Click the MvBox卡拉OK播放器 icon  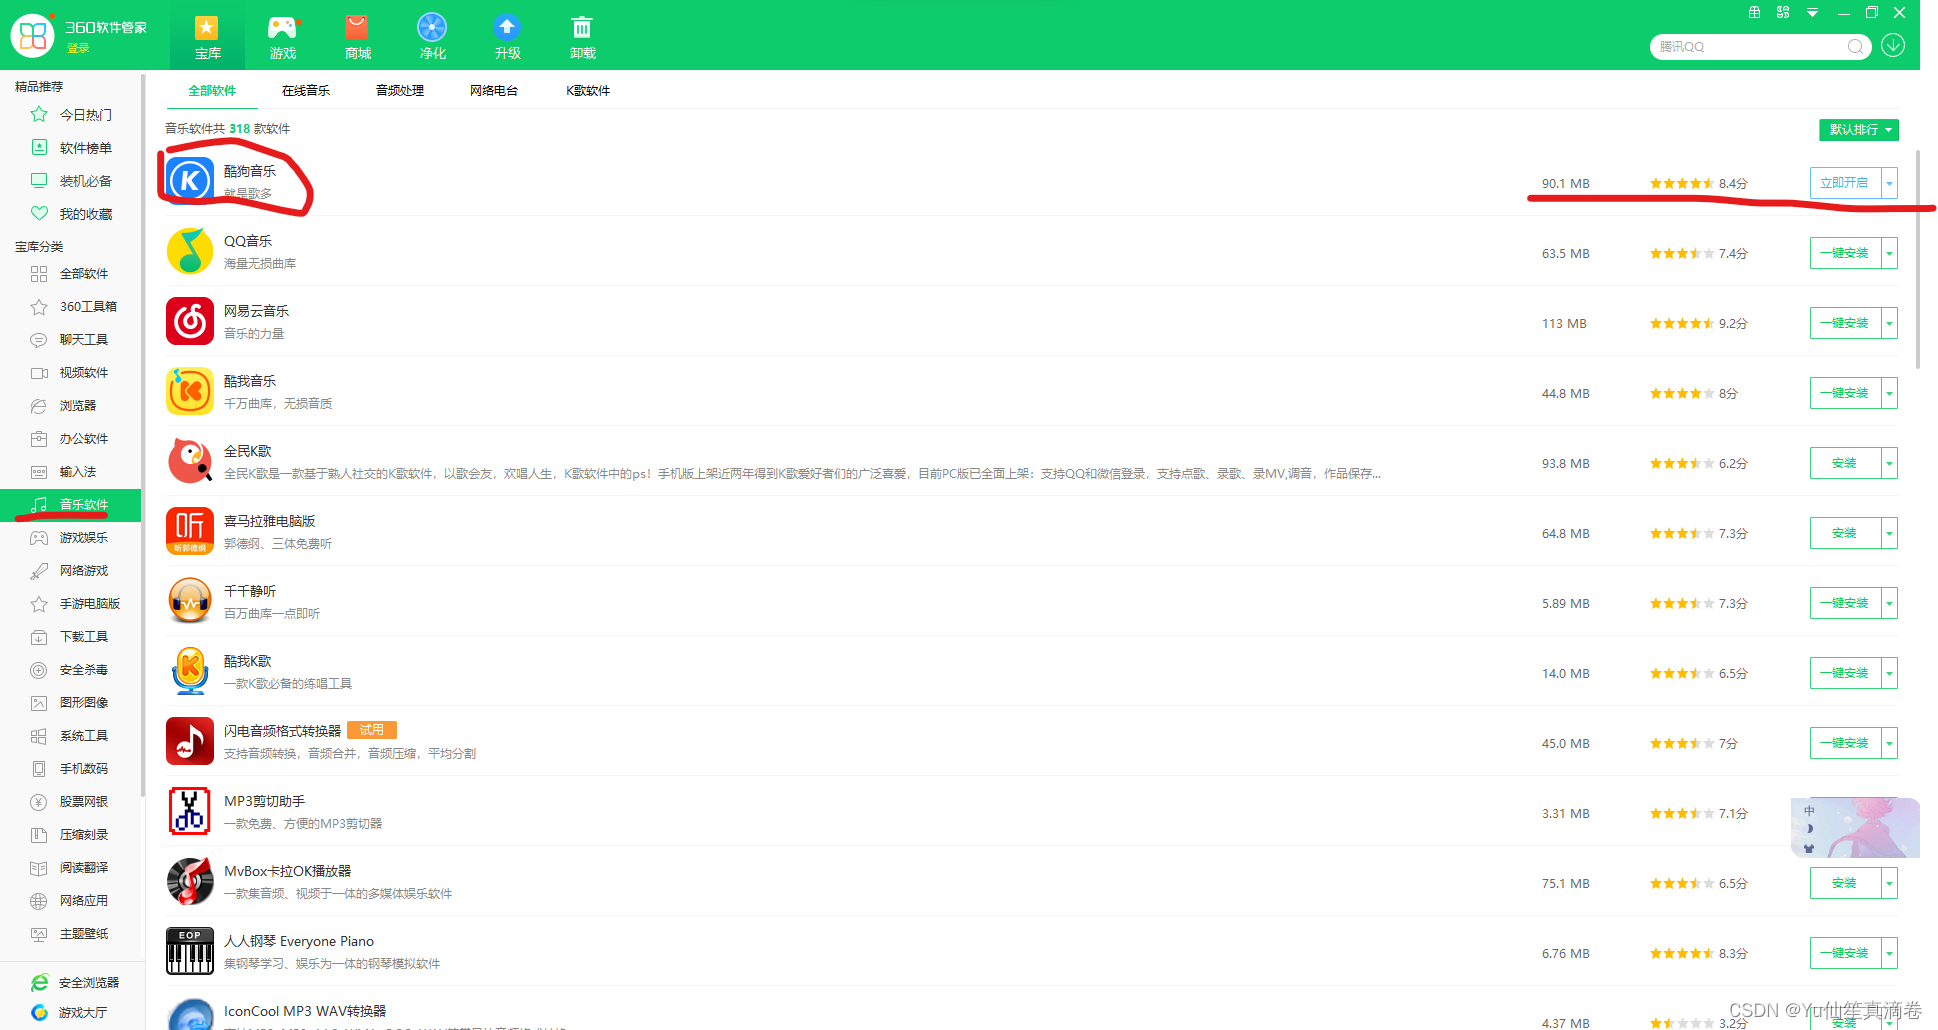point(190,881)
